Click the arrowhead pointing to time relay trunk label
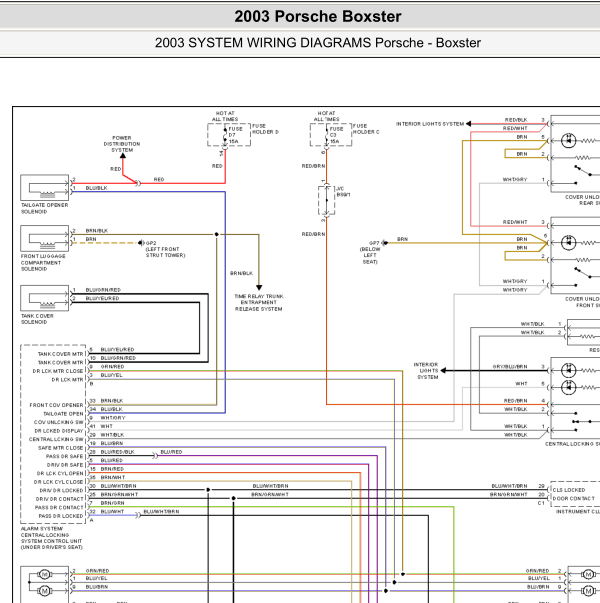This screenshot has width=600, height=603. coord(259,288)
